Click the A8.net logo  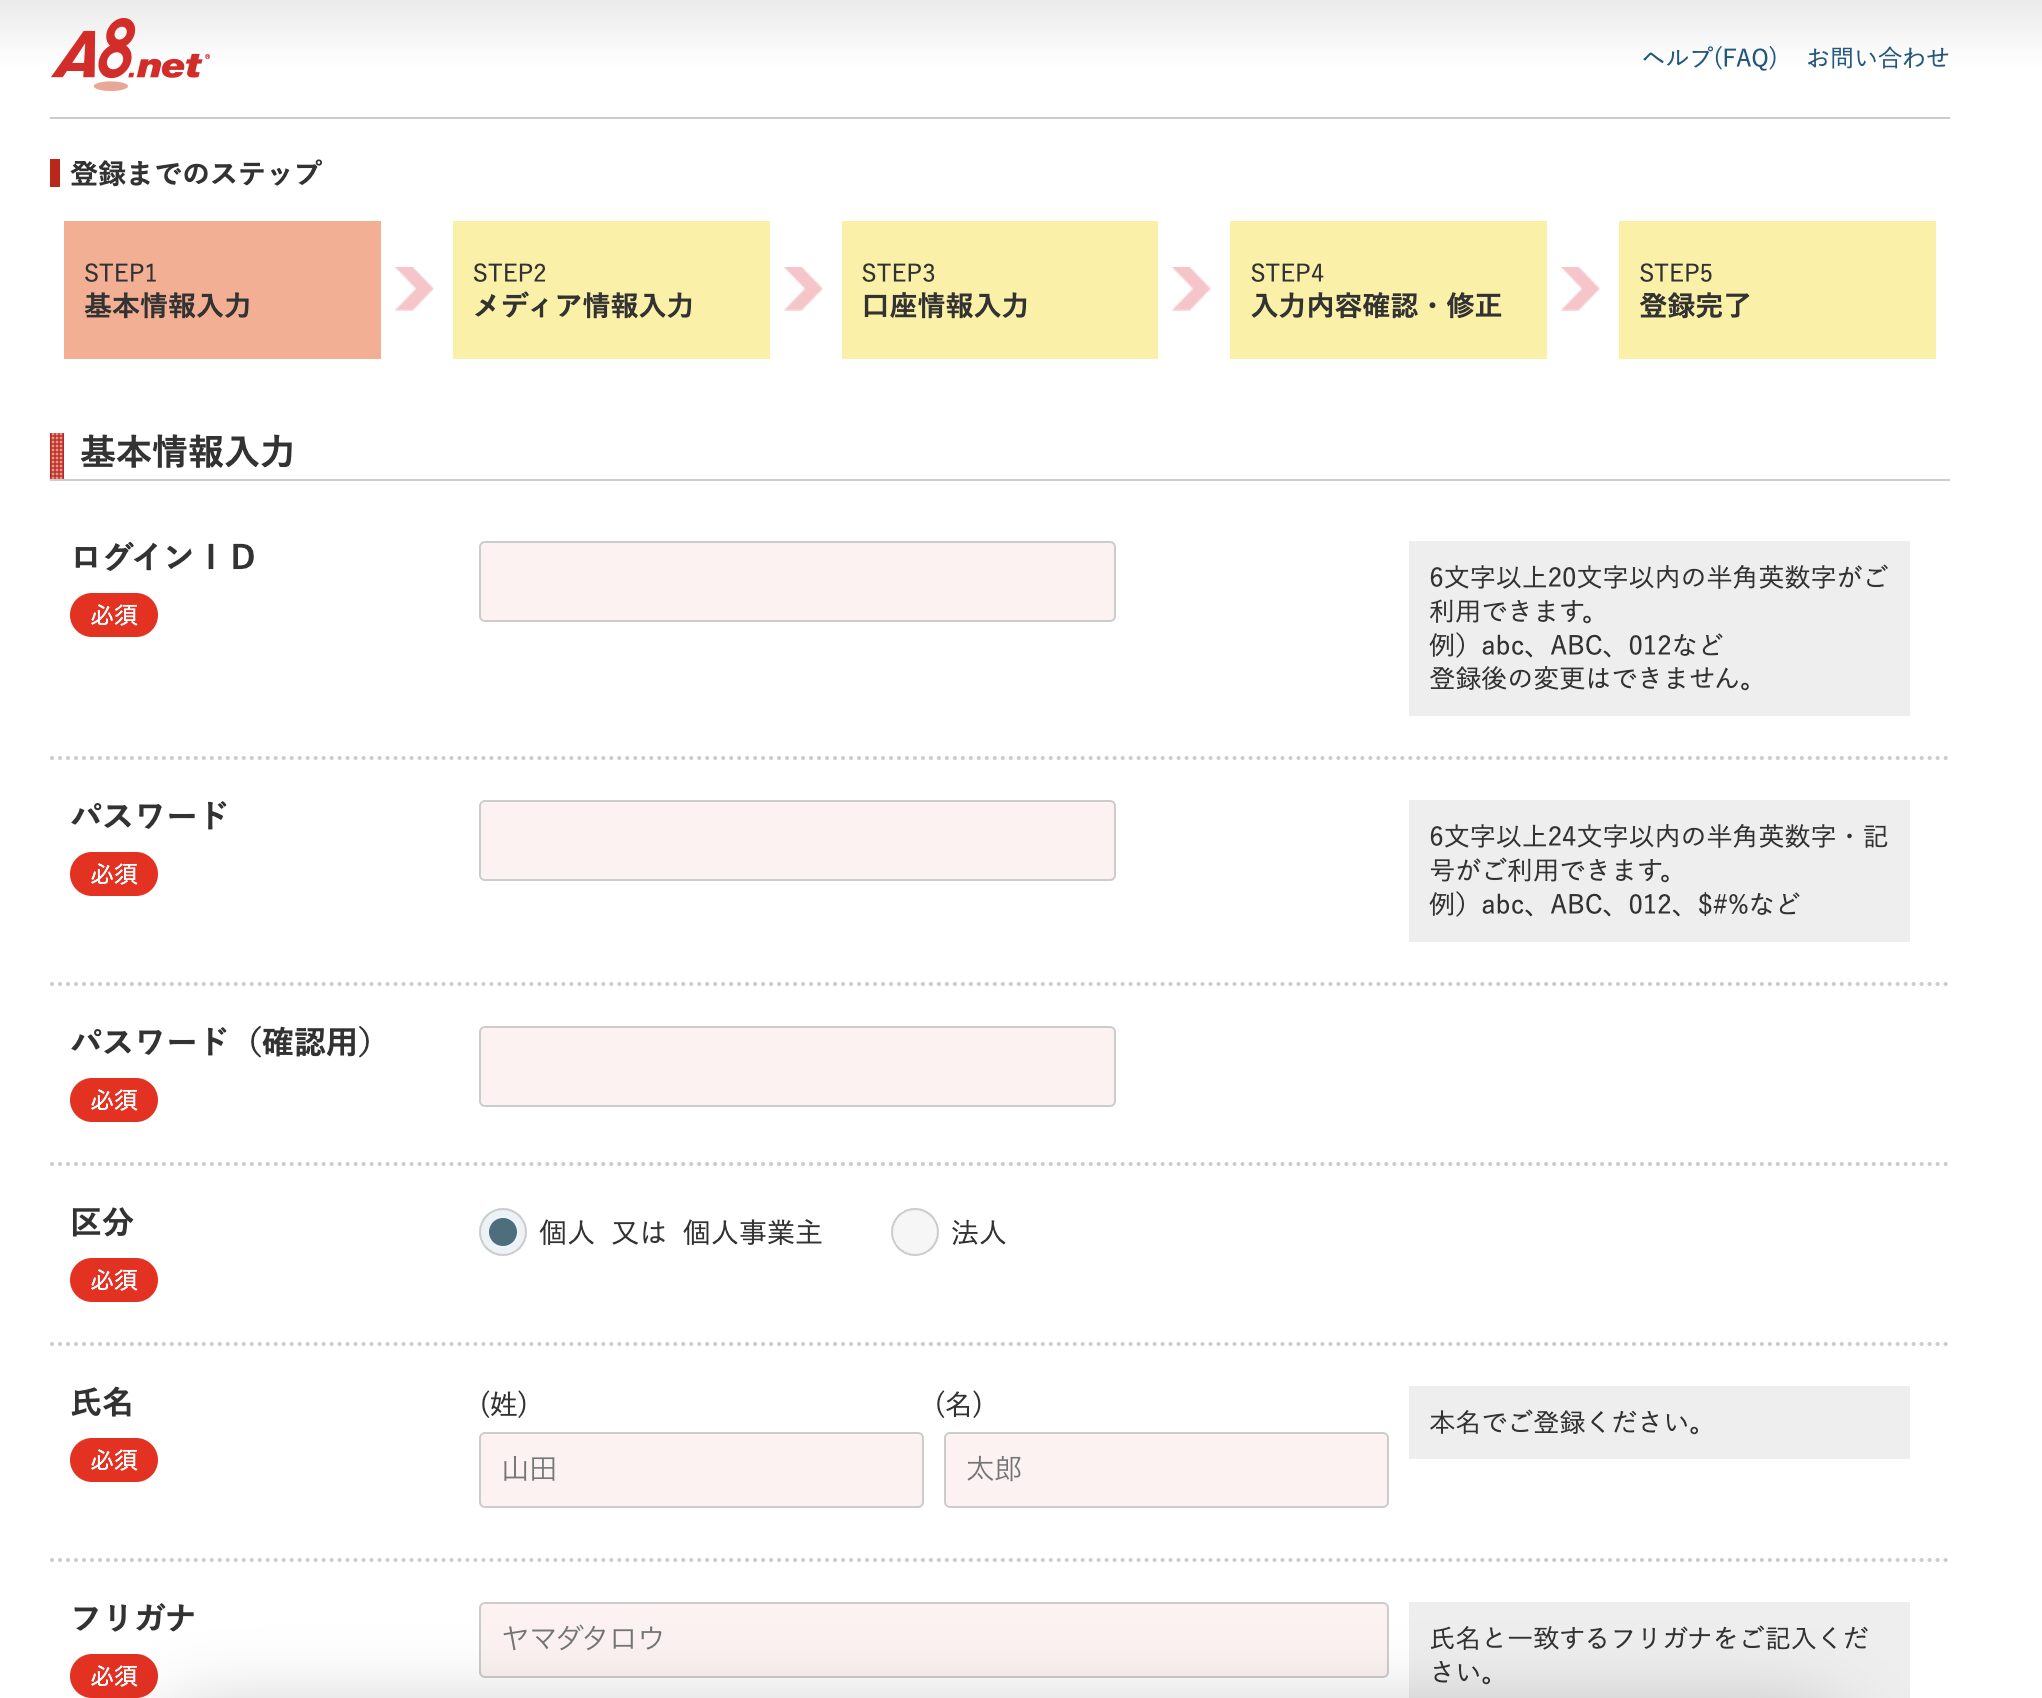coord(131,54)
